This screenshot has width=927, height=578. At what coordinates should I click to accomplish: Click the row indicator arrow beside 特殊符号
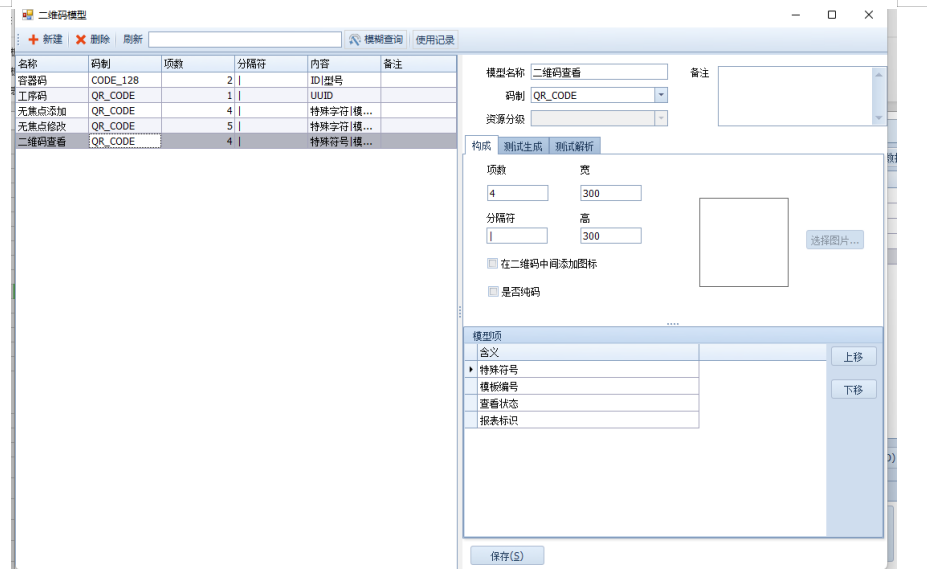click(471, 370)
